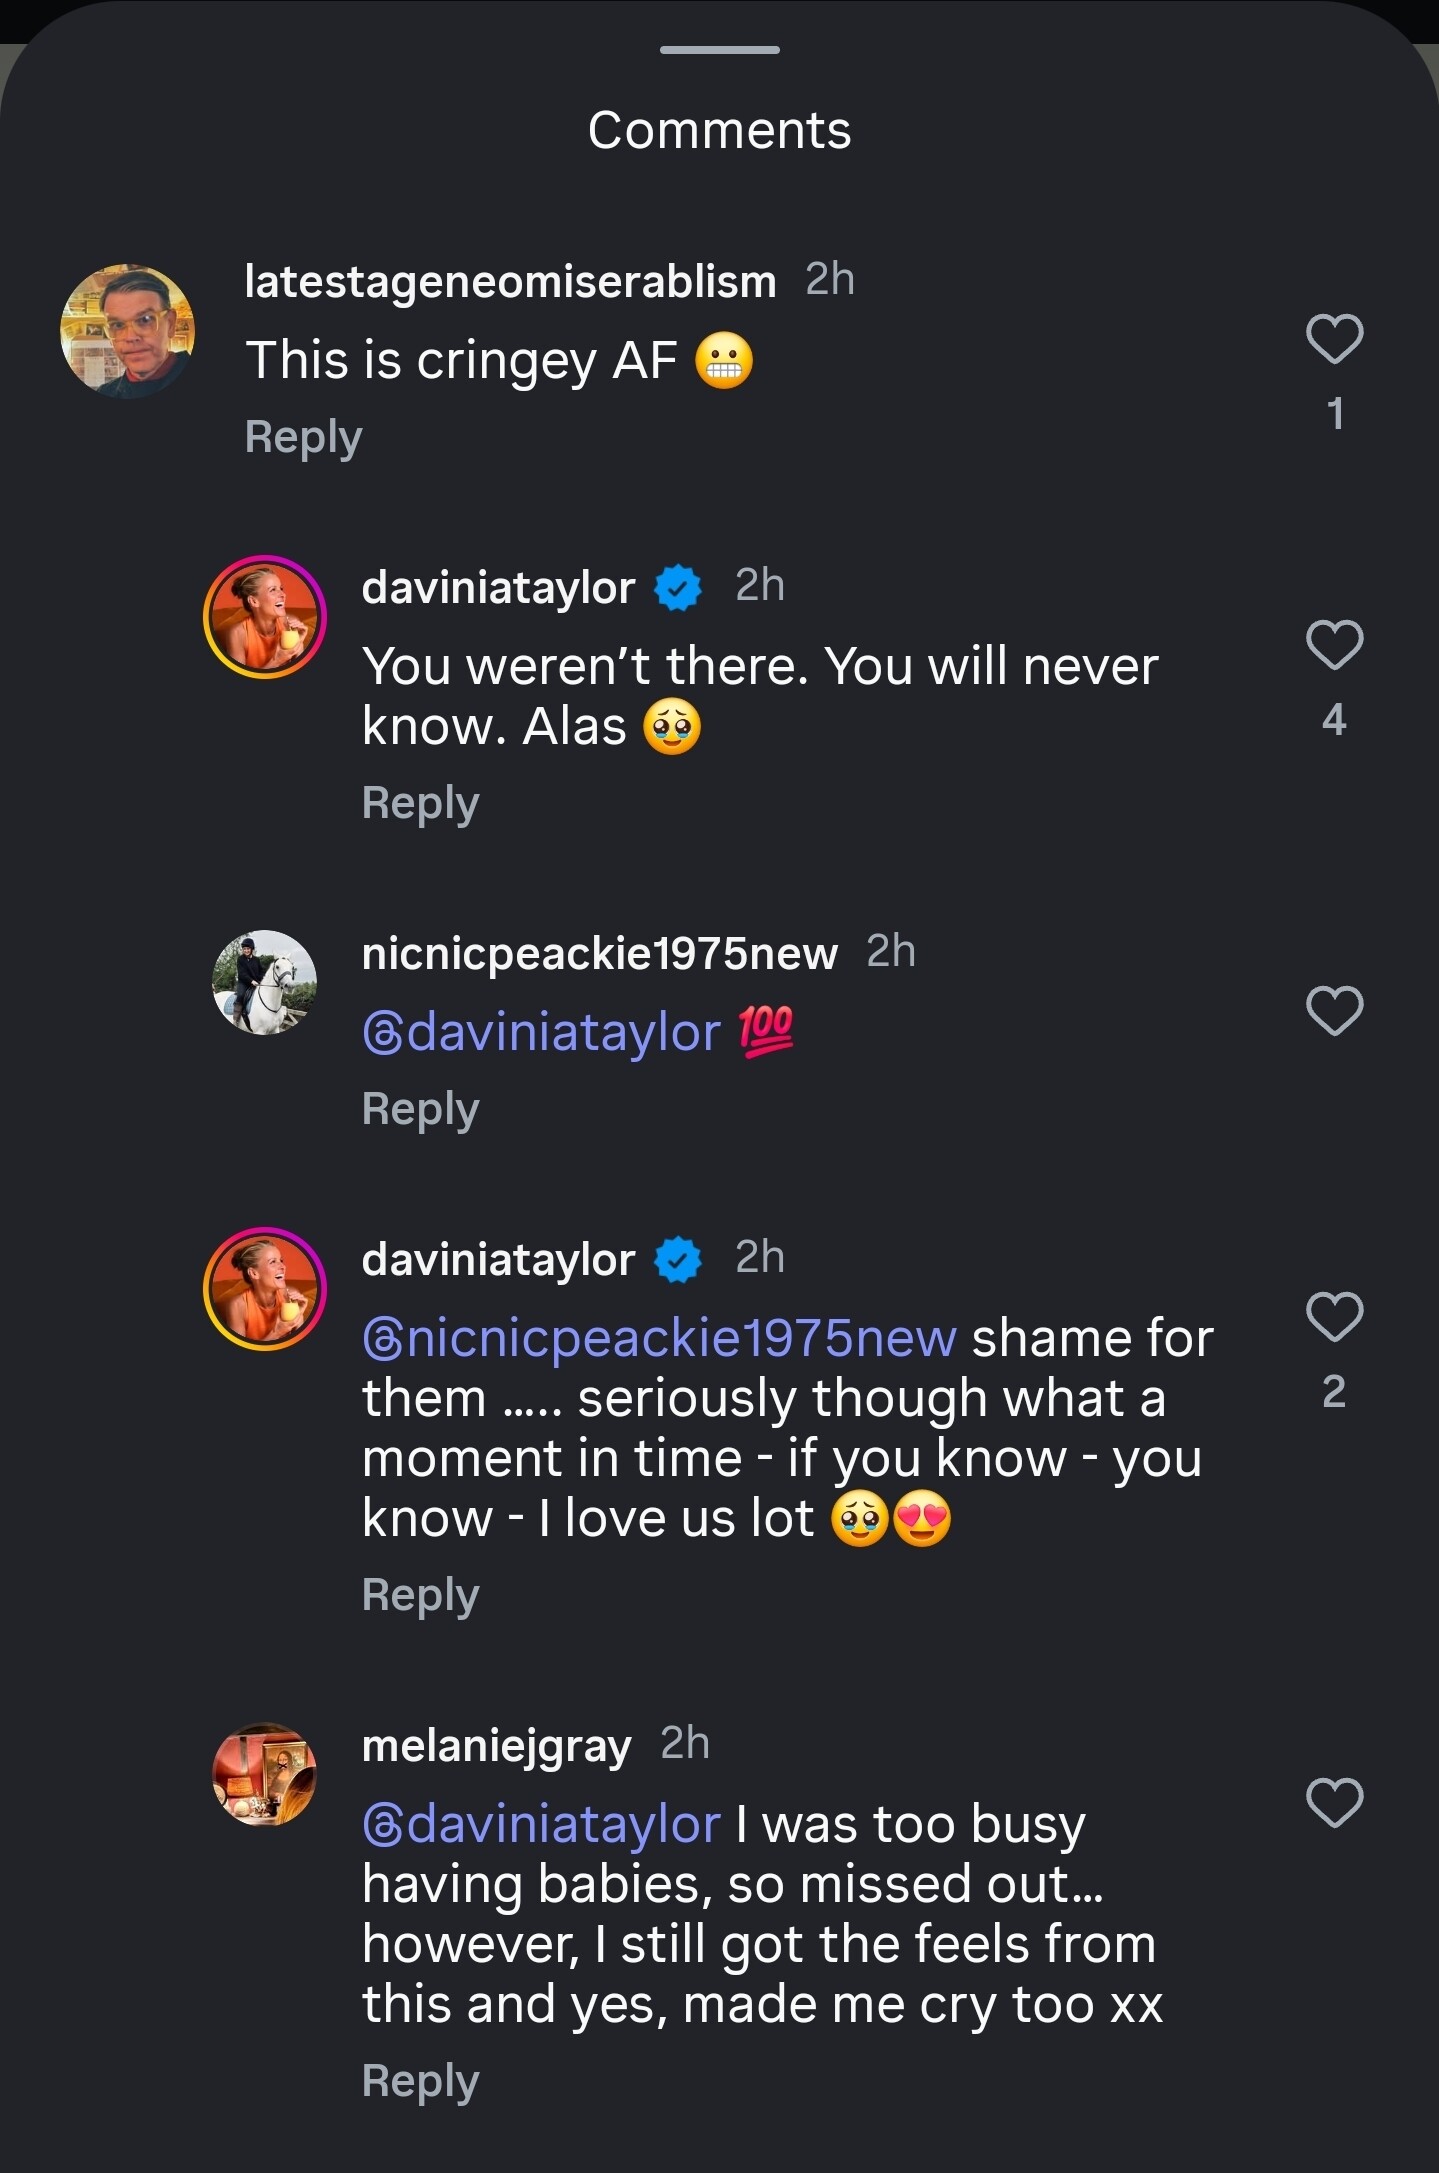This screenshot has height=2173, width=1439.
Task: Tap the comments sheet drag handle
Action: click(719, 50)
